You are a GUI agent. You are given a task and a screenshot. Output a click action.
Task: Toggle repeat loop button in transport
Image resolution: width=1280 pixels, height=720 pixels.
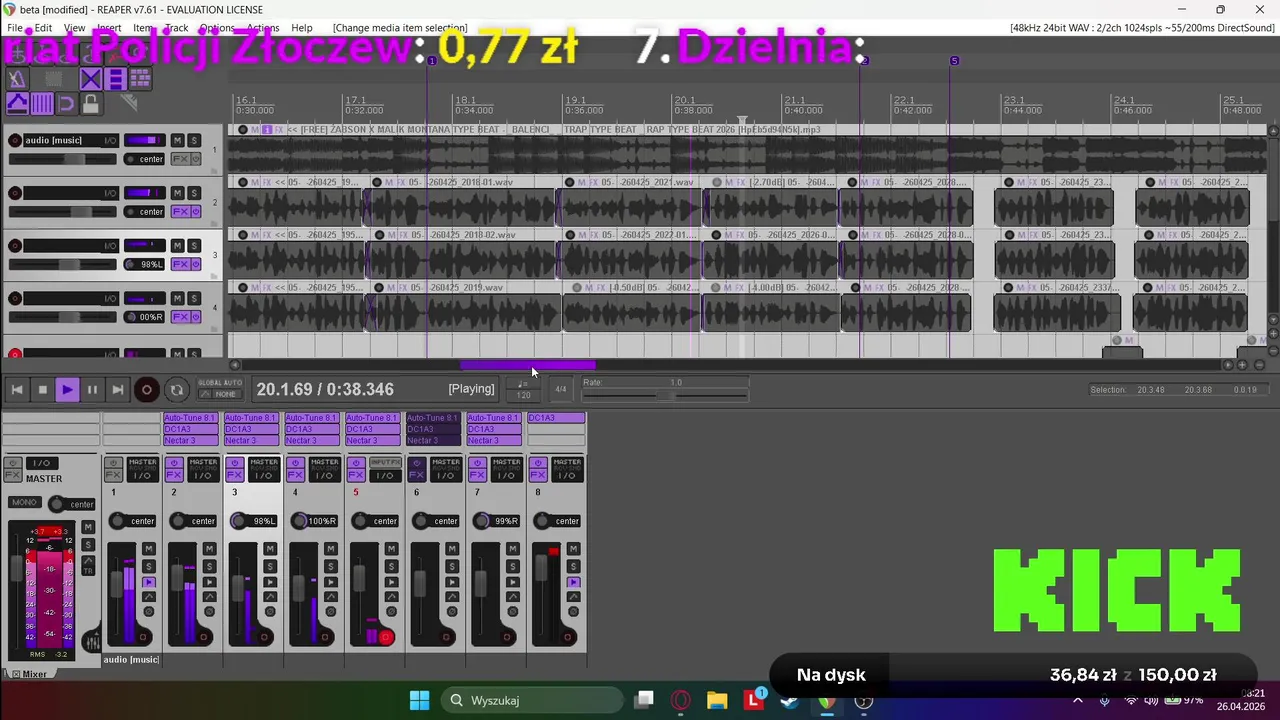pyautogui.click(x=176, y=390)
